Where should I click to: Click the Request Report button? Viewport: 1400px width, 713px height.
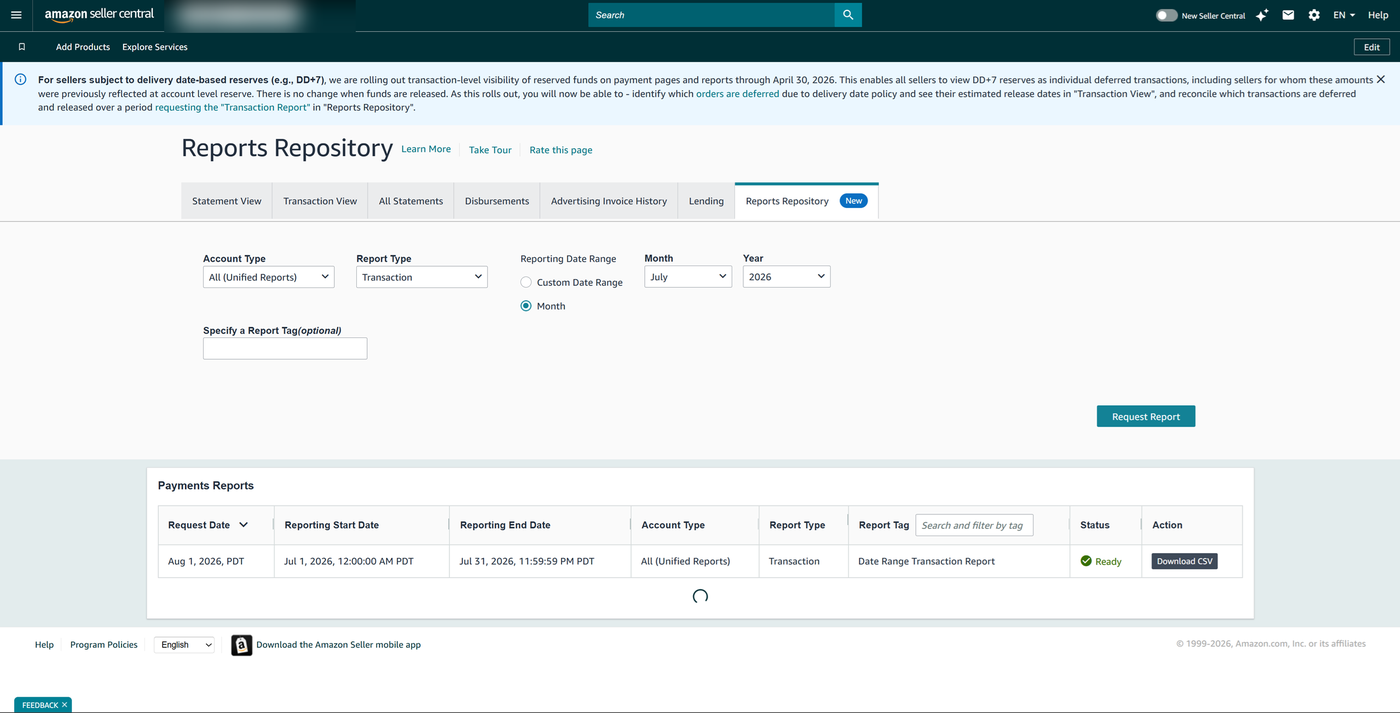[x=1146, y=416]
